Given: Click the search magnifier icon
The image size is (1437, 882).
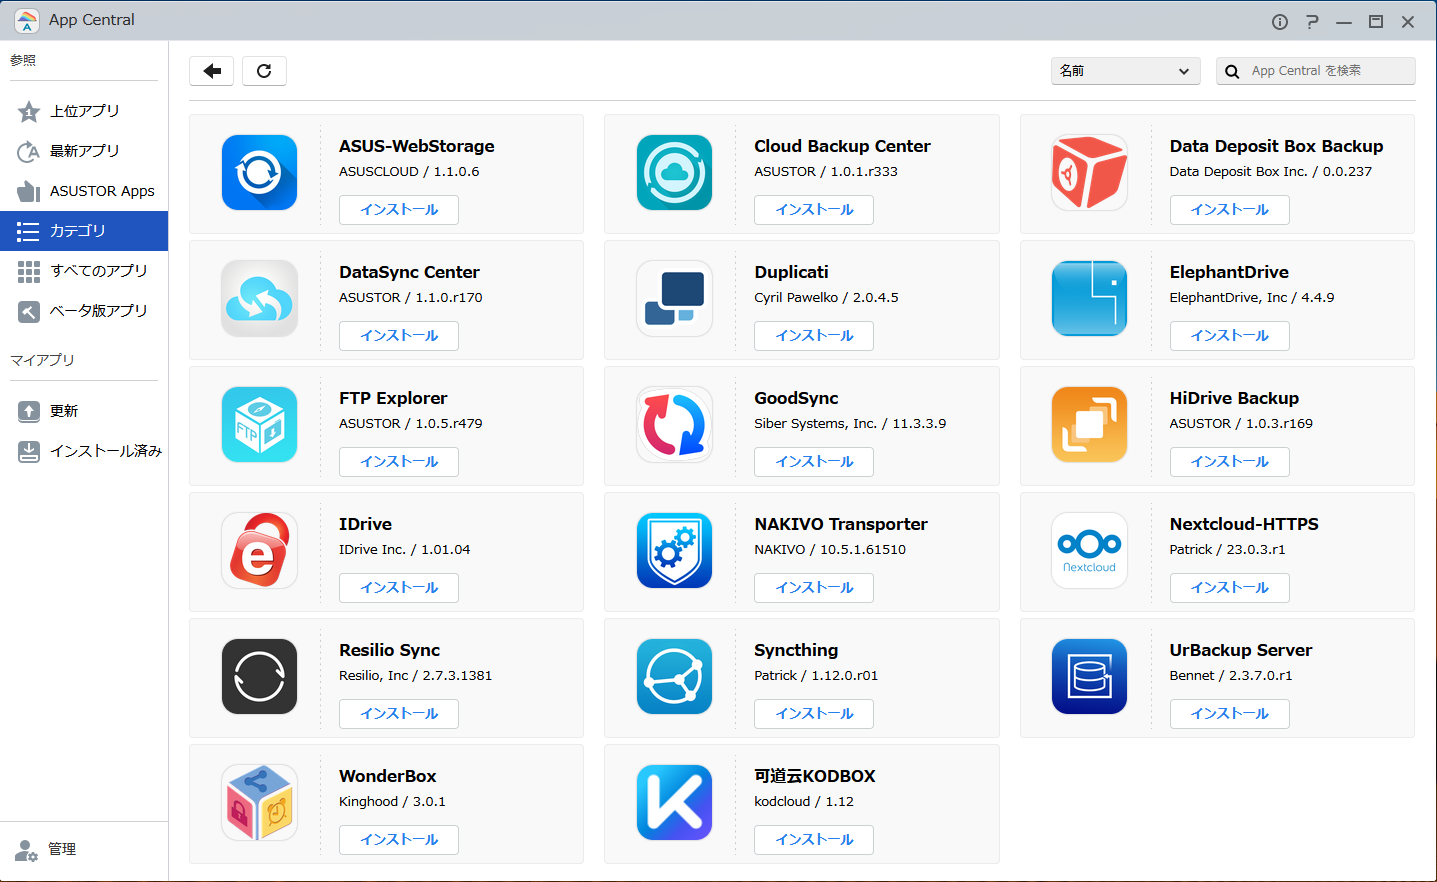Looking at the screenshot, I should coord(1232,72).
